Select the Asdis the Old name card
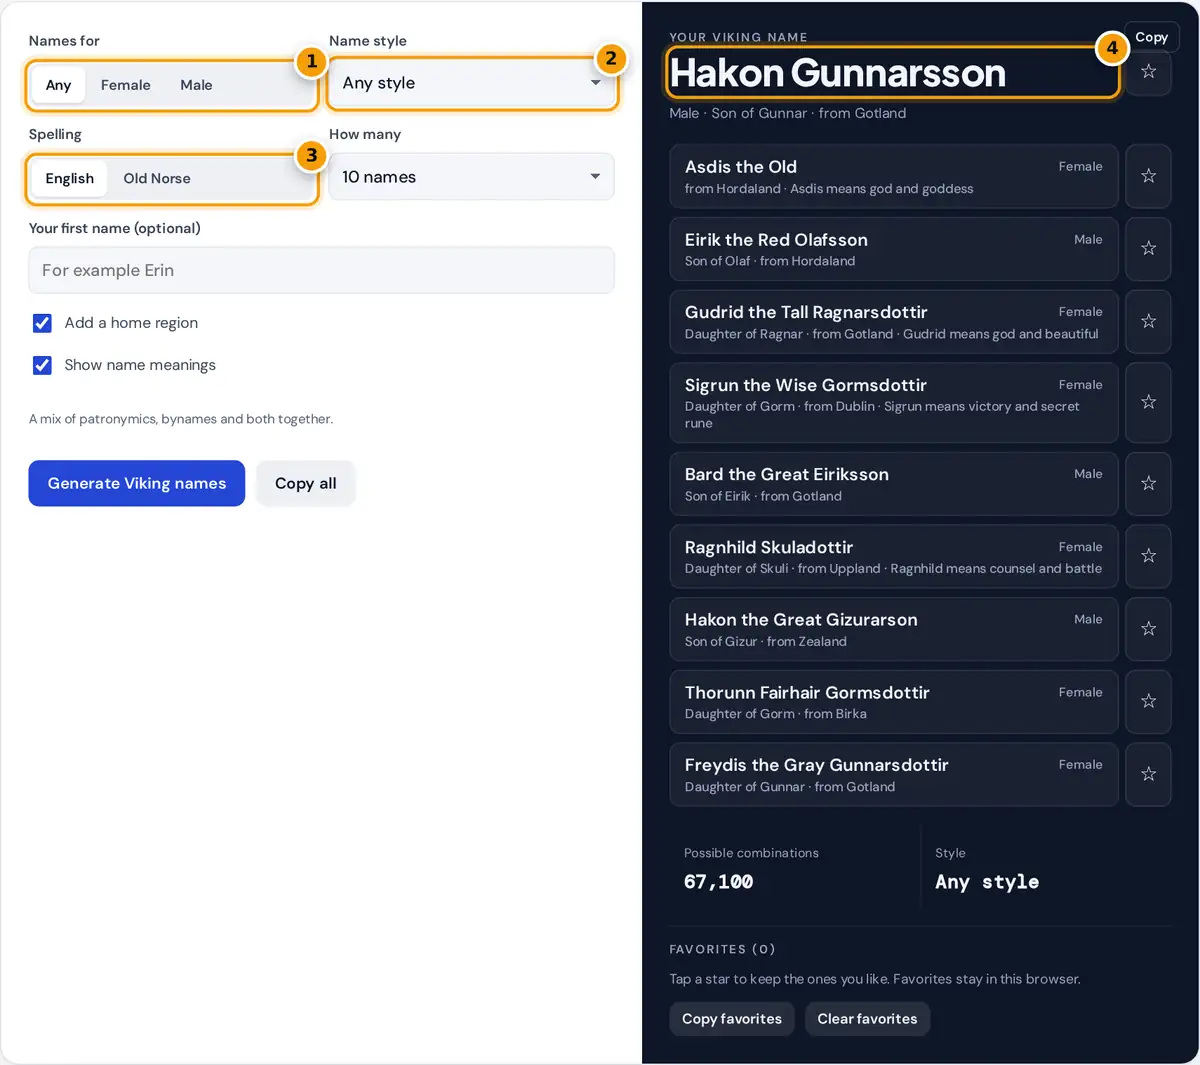Screen dimensions: 1200x1065 tap(893, 176)
